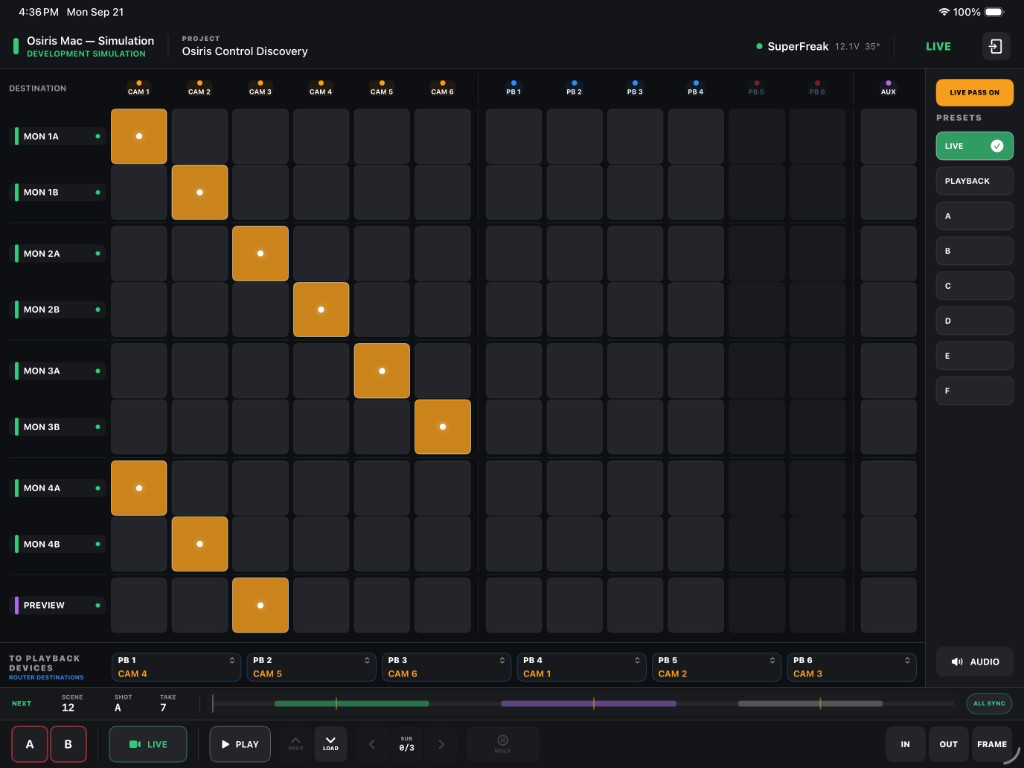The width and height of the screenshot is (1024, 768).
Task: Click the FRAME button
Action: pyautogui.click(x=991, y=744)
